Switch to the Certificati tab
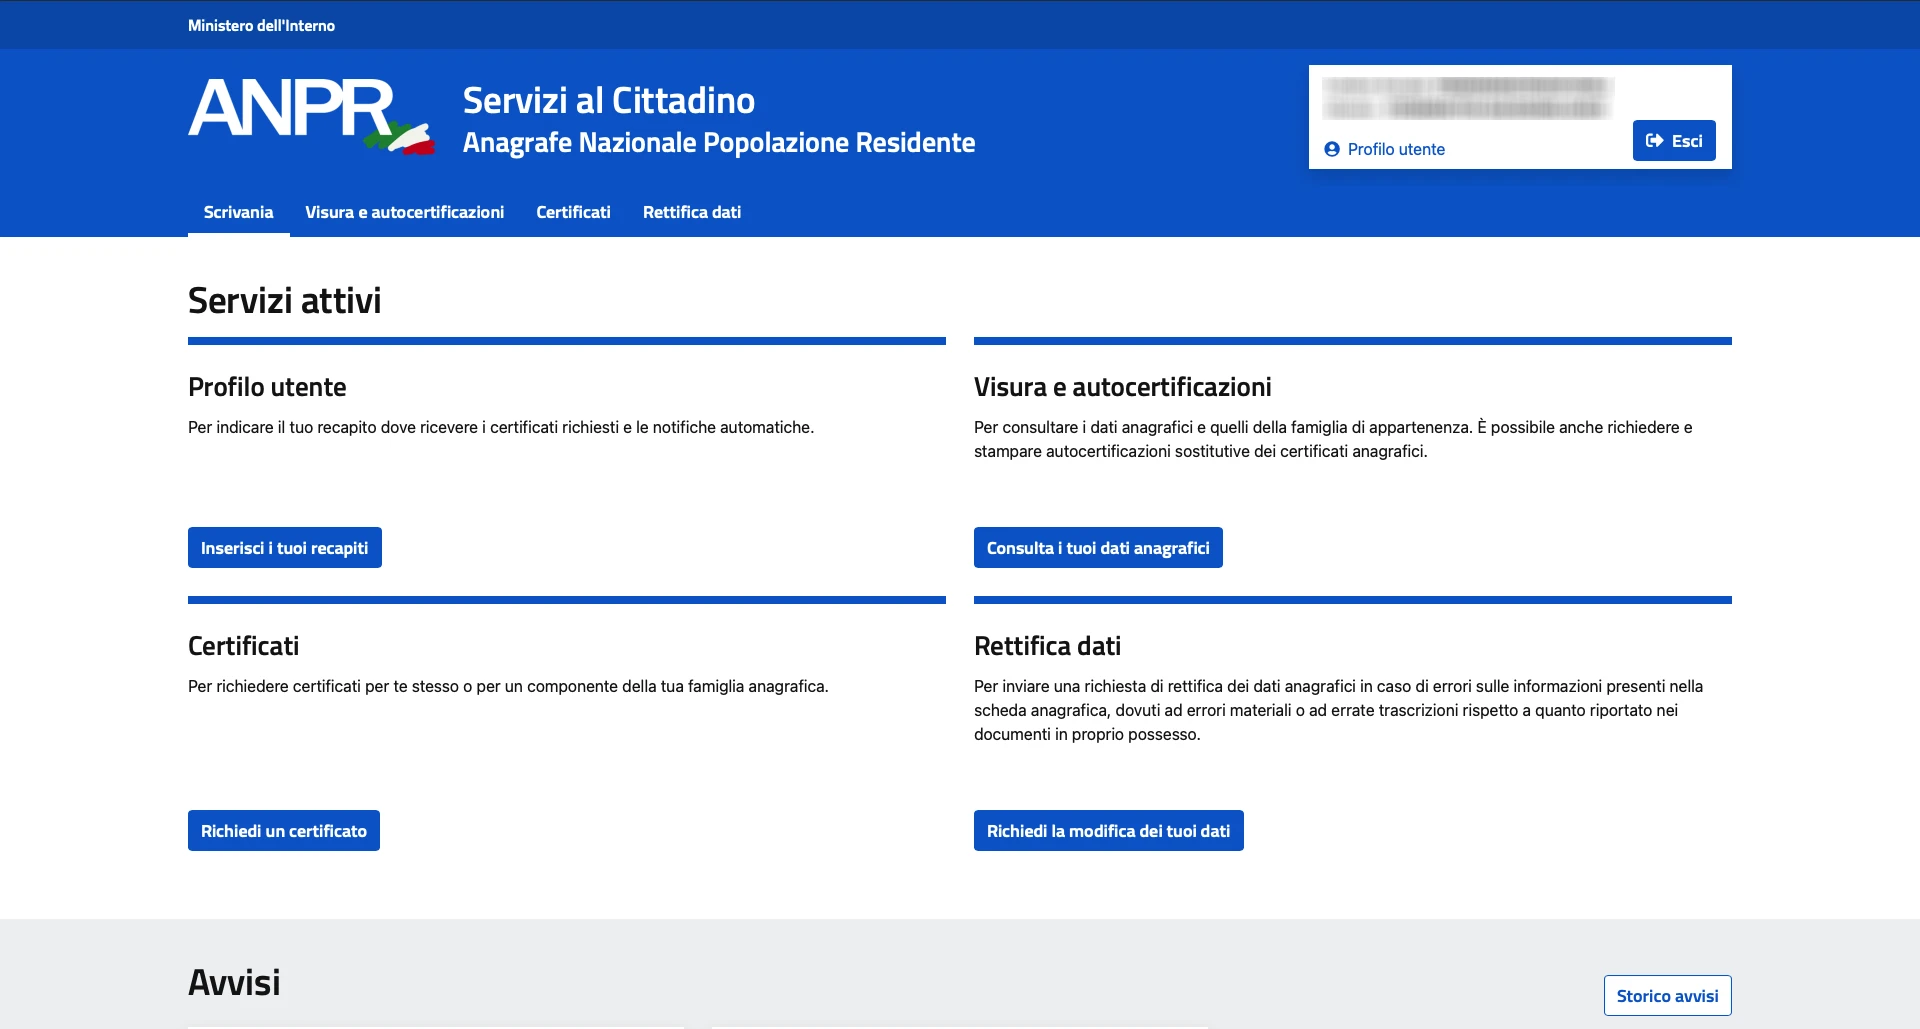Image resolution: width=1920 pixels, height=1029 pixels. tap(573, 212)
